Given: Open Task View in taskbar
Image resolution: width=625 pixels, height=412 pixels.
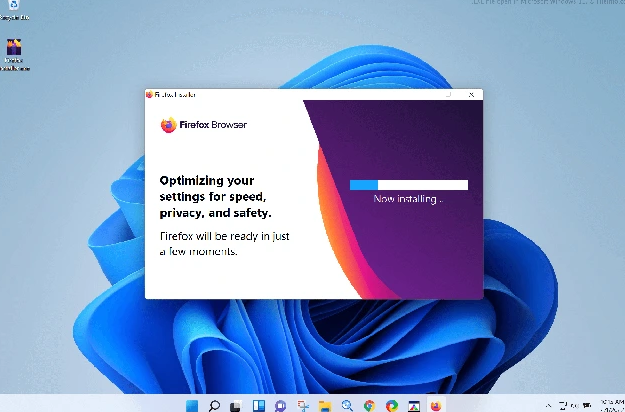Looking at the screenshot, I should click(x=236, y=405).
